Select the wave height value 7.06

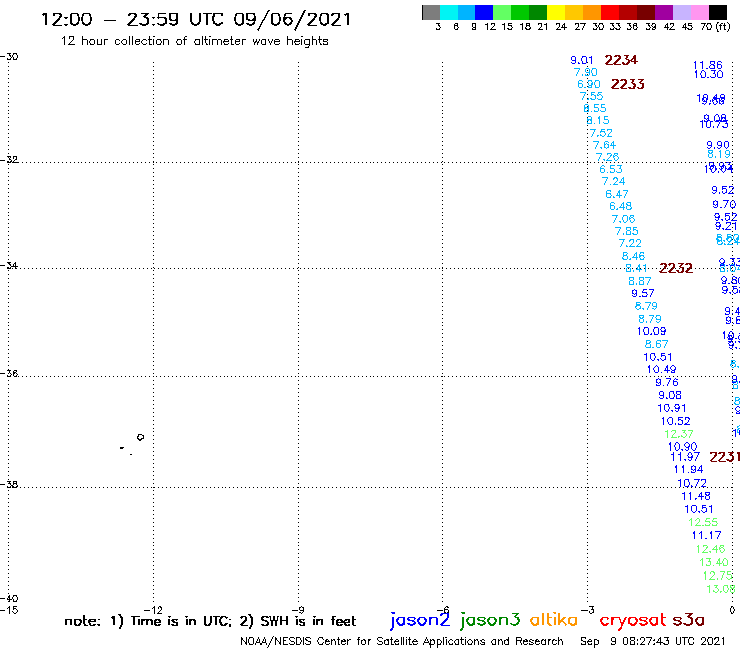click(x=623, y=219)
